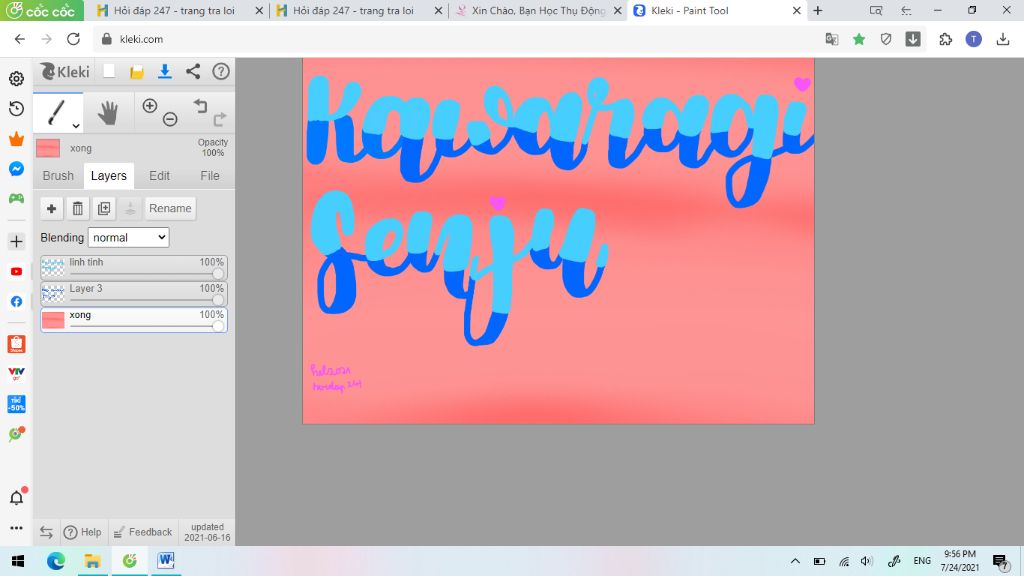
Task: Save the image with download arrow
Action: (x=165, y=71)
